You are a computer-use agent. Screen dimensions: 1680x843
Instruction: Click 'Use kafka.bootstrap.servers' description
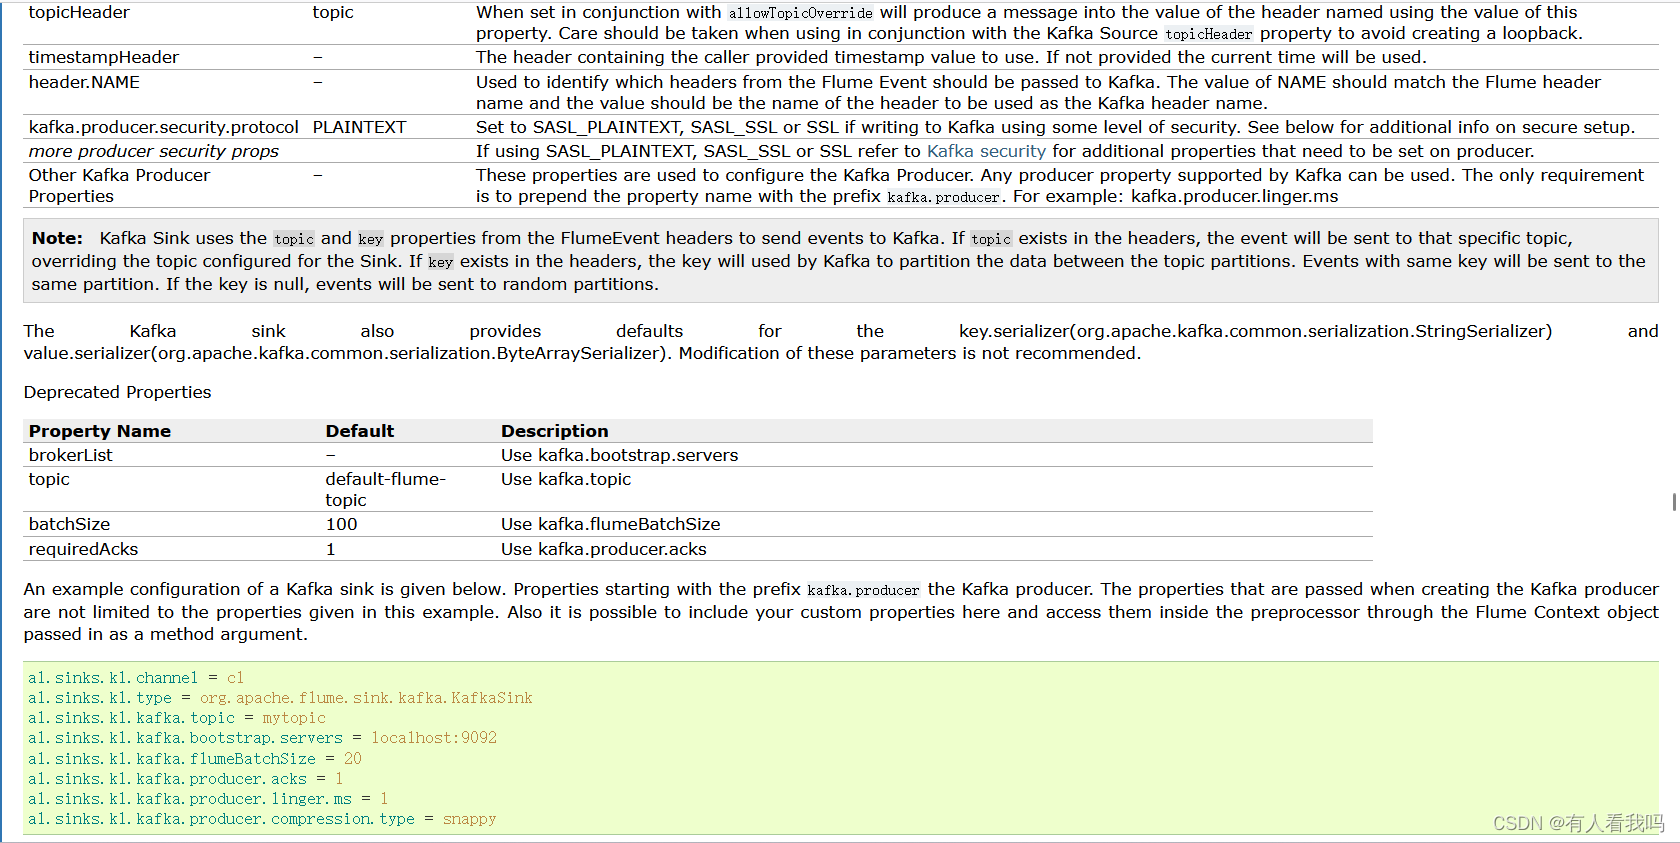coord(619,455)
